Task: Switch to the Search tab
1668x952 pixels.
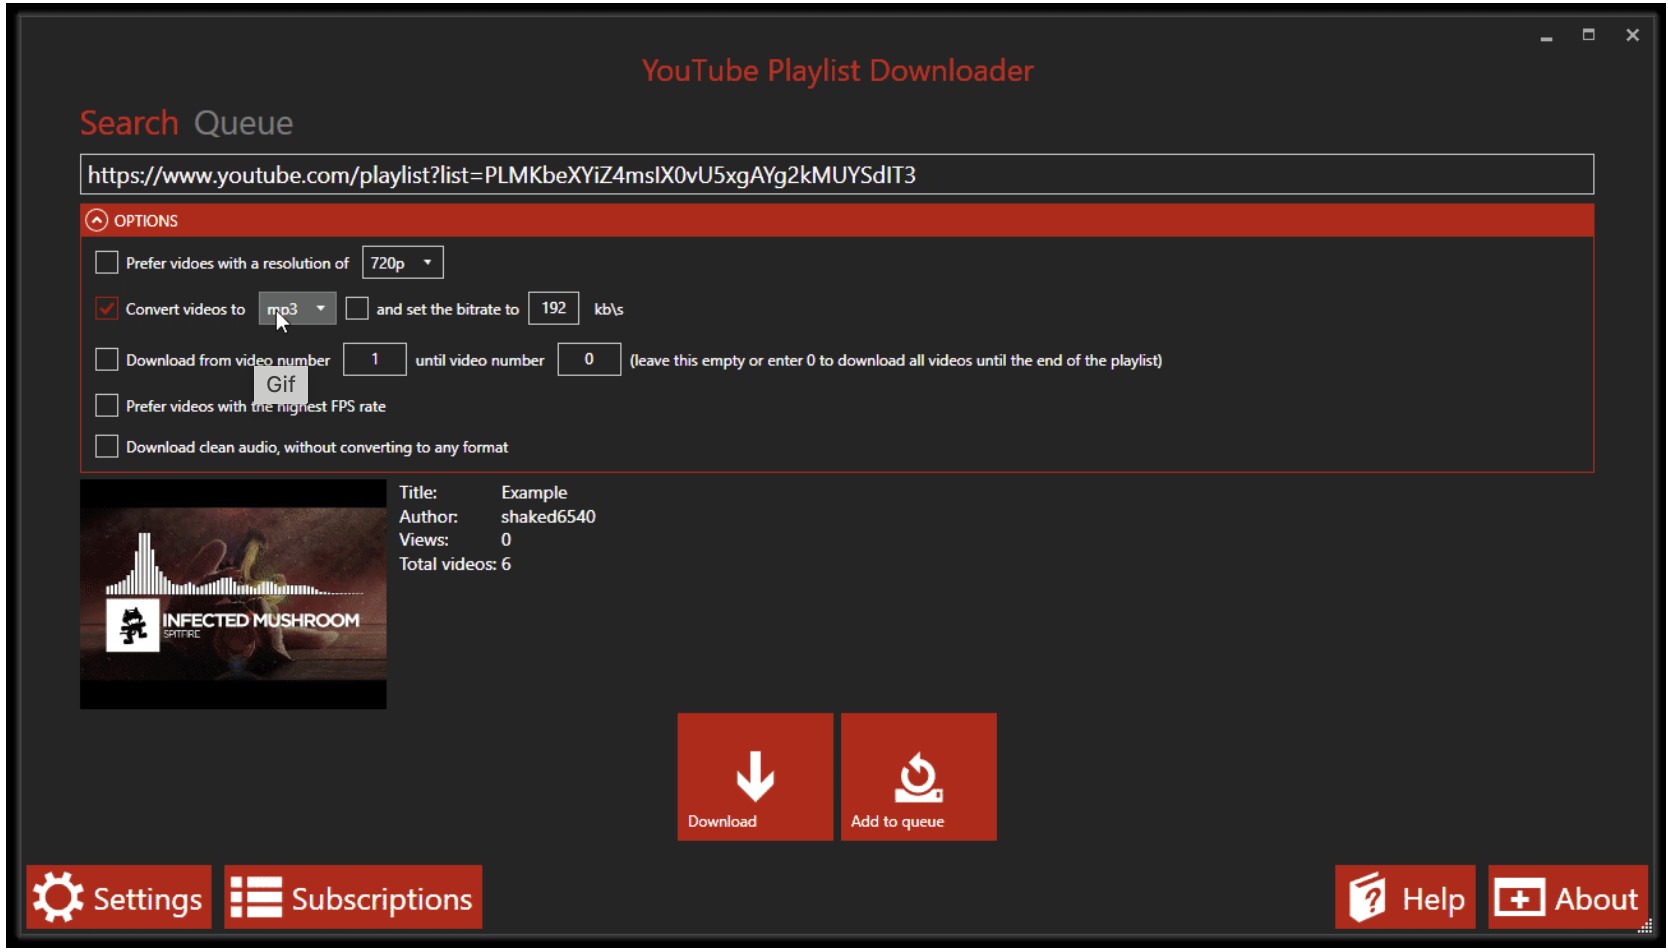Action: click(129, 123)
